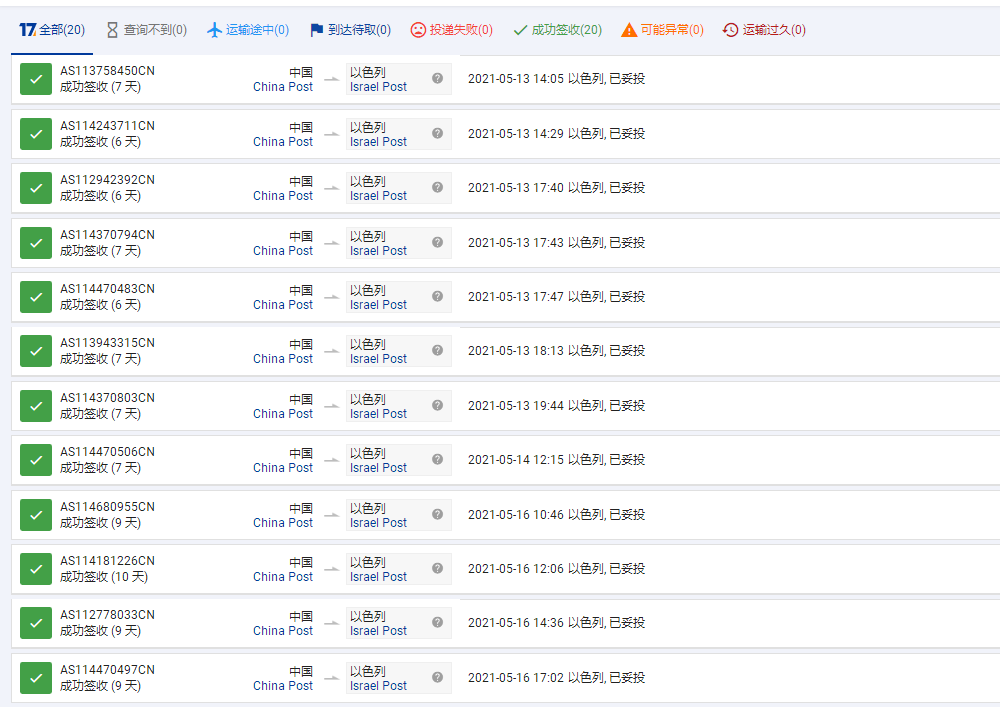Screen dimensions: 1000x707
Task: Toggle green checkbox for AS112778033CN
Action: (x=36, y=623)
